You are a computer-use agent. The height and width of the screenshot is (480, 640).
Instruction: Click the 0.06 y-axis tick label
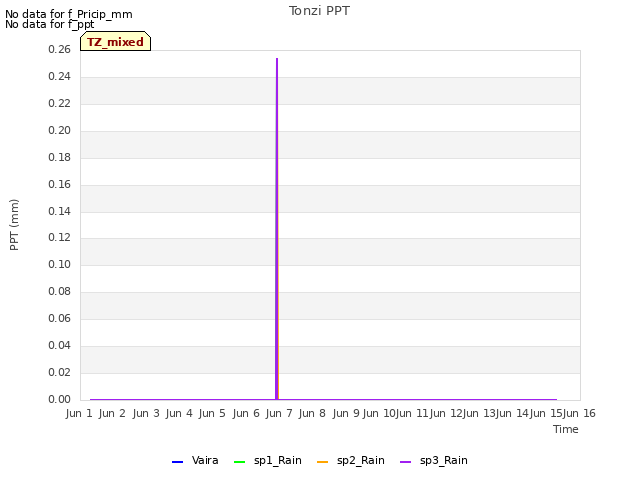tap(60, 318)
